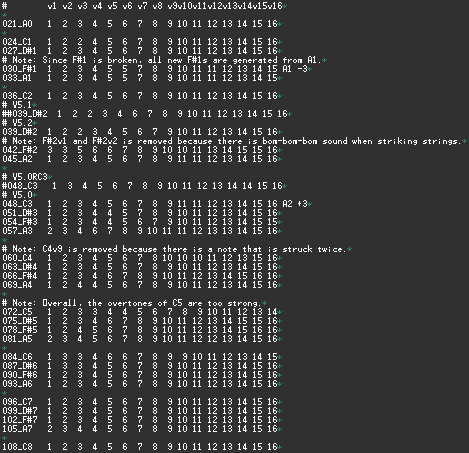The height and width of the screenshot is (453, 469).
Task: Click the row label 066_F#4
Action: pos(20,276)
